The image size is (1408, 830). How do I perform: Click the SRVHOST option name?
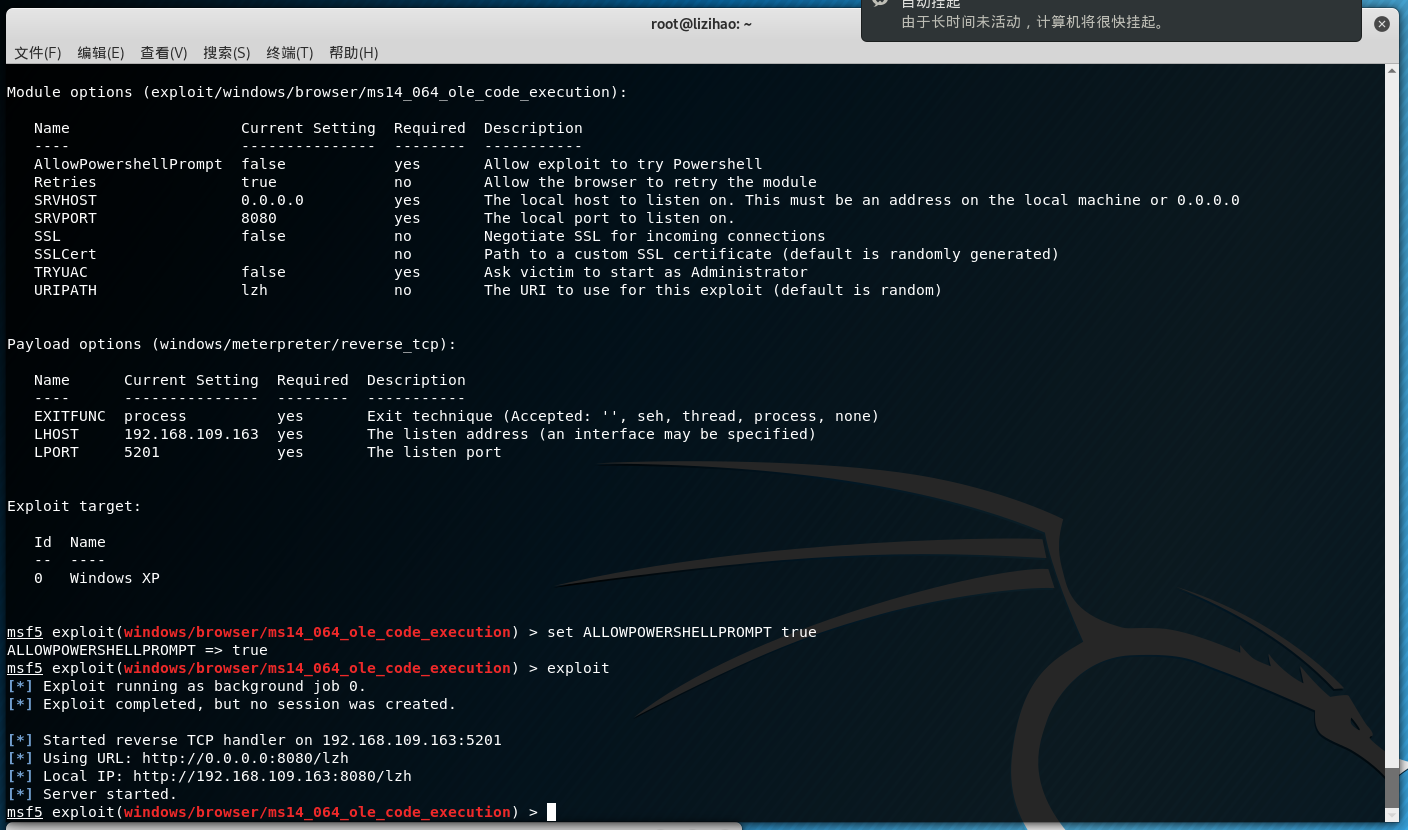click(x=65, y=200)
